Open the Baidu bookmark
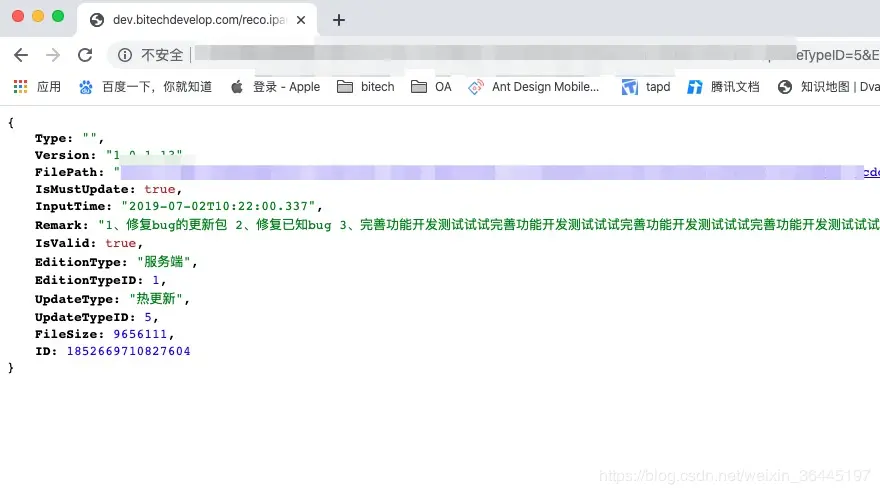 [145, 86]
